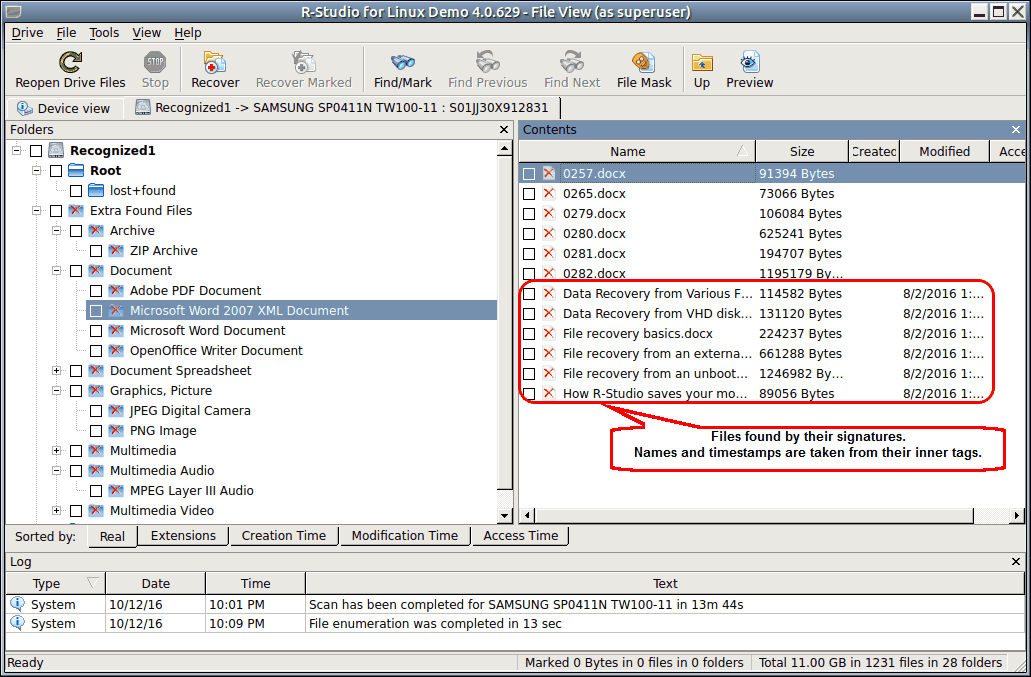Click the PNG Image folder icon

(116, 431)
